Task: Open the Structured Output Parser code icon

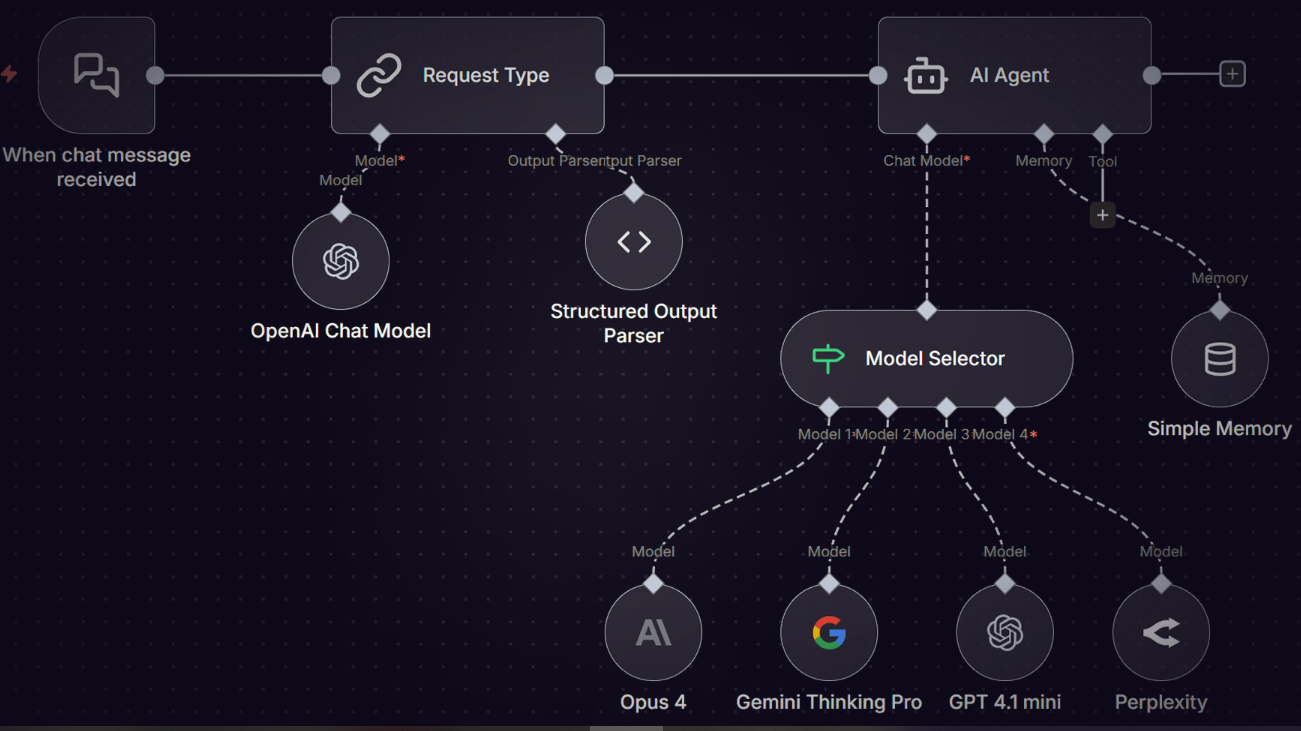Action: [634, 242]
